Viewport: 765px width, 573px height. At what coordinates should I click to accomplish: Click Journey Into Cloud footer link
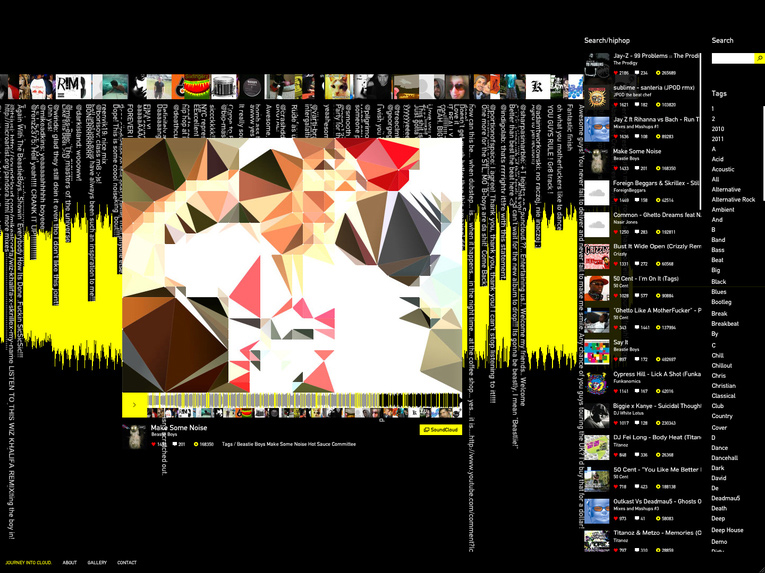[x=29, y=563]
